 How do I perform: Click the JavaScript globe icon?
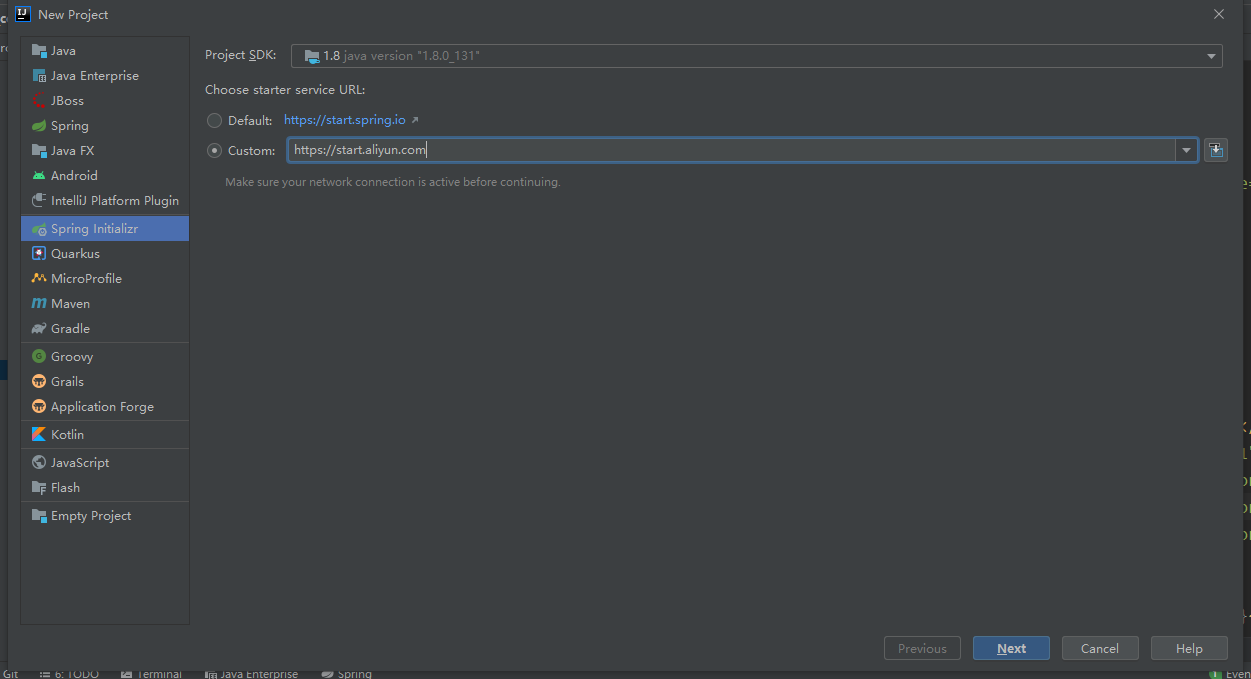click(x=39, y=462)
